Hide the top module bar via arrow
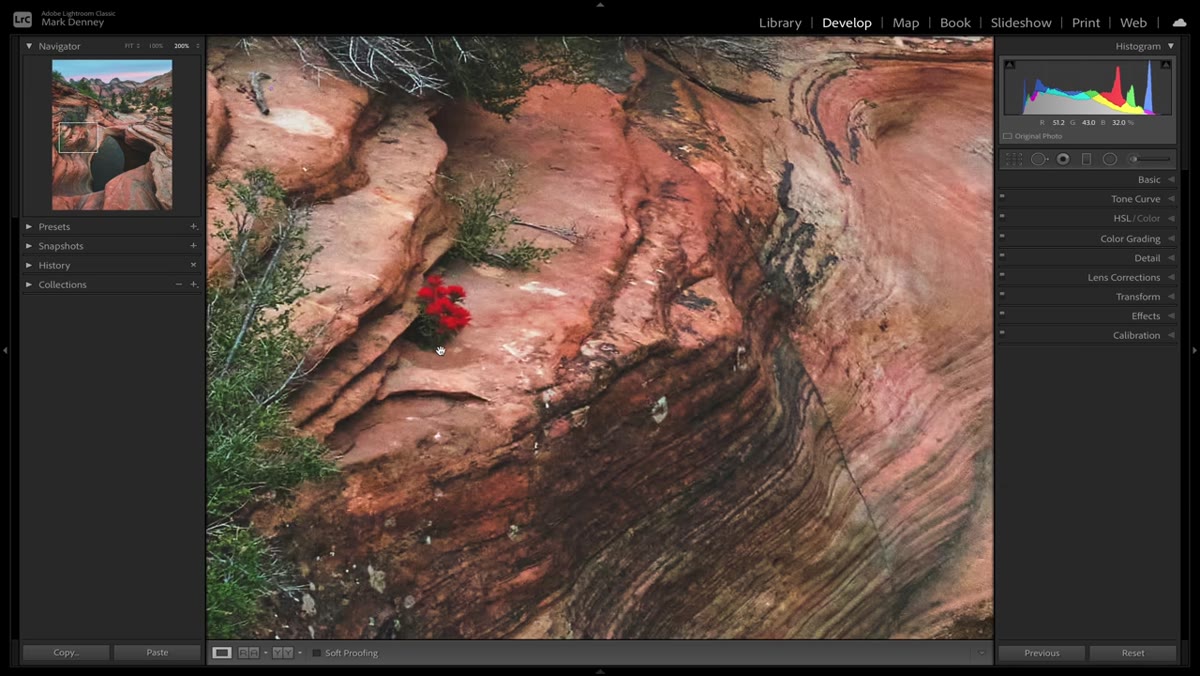 (600, 4)
